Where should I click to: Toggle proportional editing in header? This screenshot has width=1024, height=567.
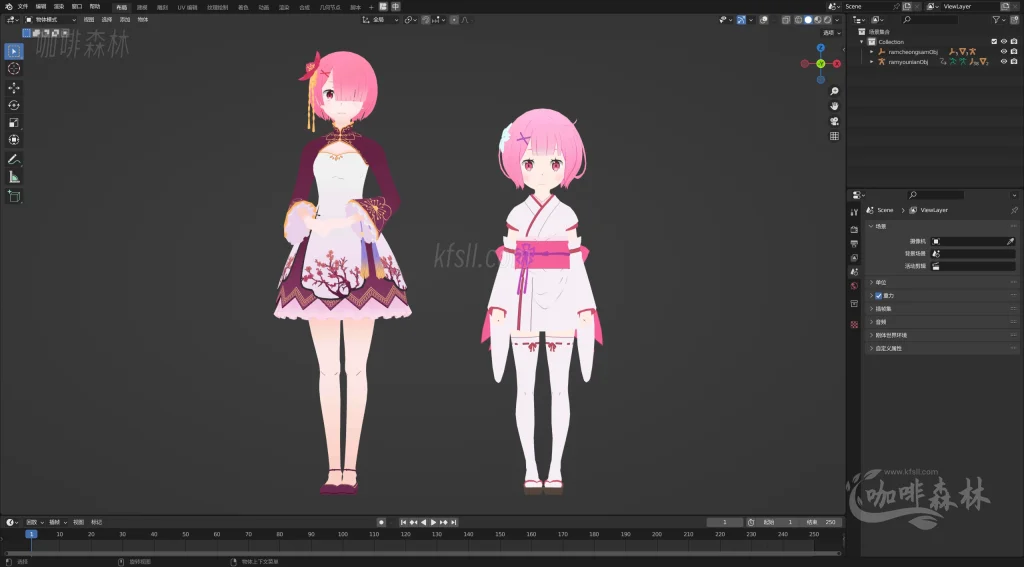454,20
